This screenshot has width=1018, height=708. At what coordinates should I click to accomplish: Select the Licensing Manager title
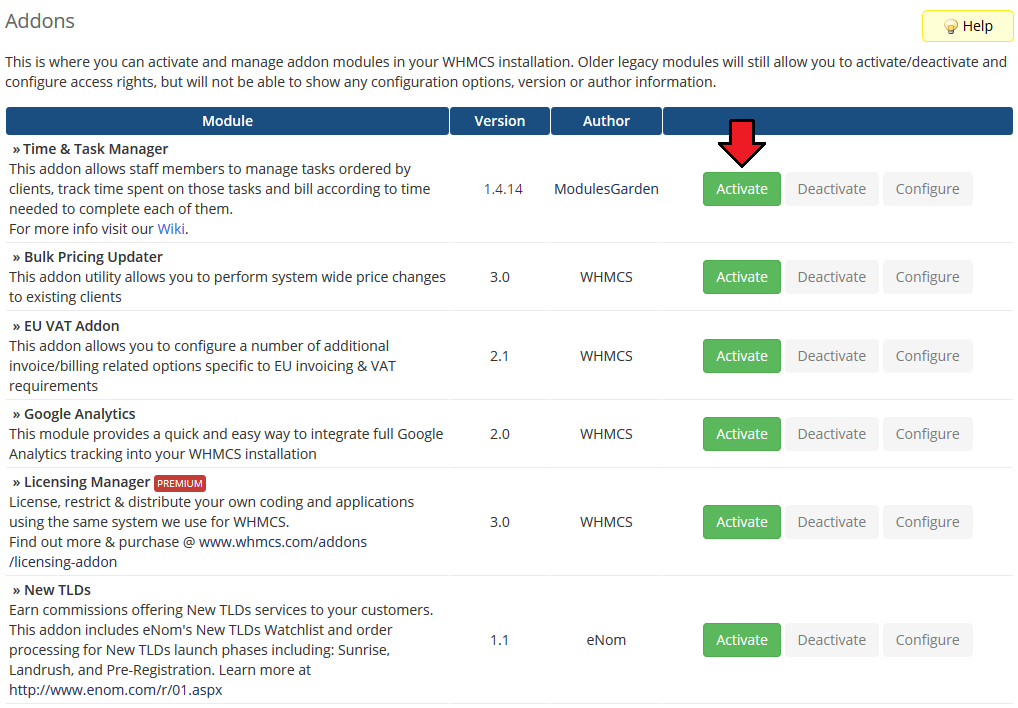(x=87, y=482)
